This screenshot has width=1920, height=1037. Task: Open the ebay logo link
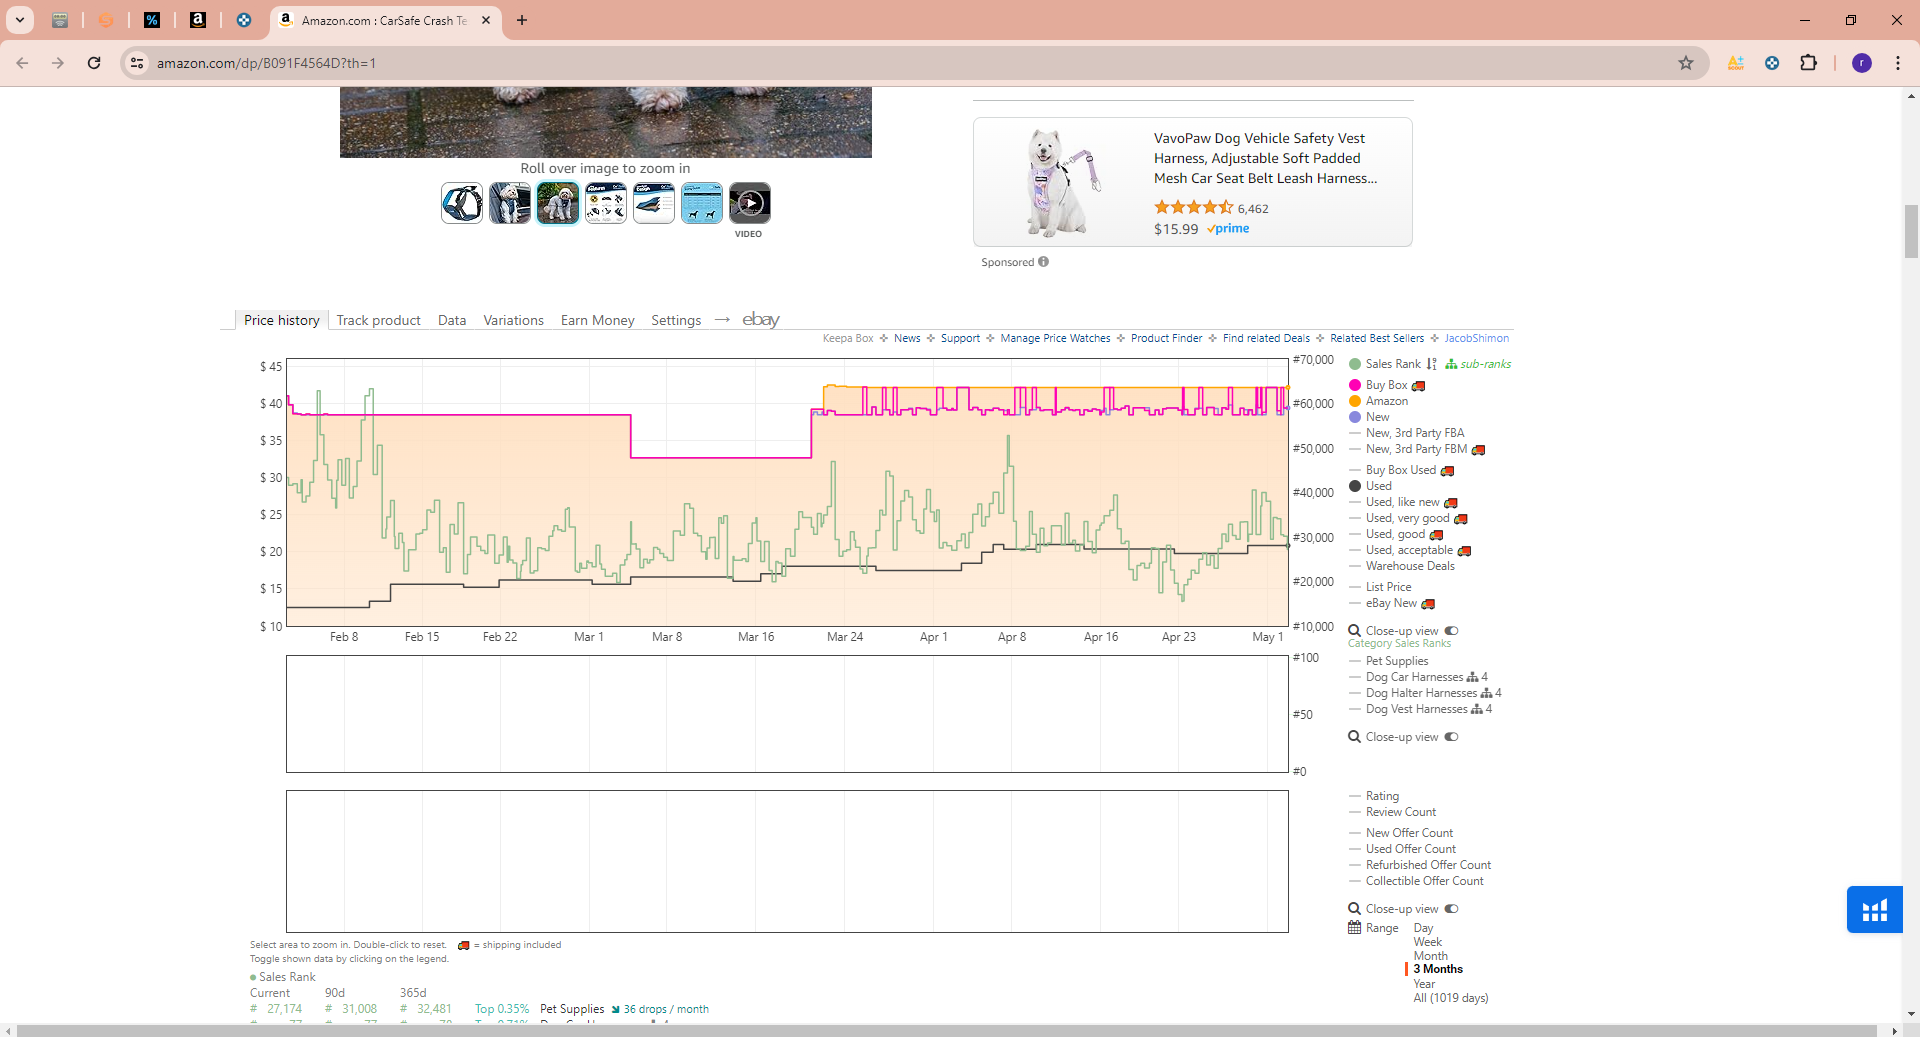(761, 319)
